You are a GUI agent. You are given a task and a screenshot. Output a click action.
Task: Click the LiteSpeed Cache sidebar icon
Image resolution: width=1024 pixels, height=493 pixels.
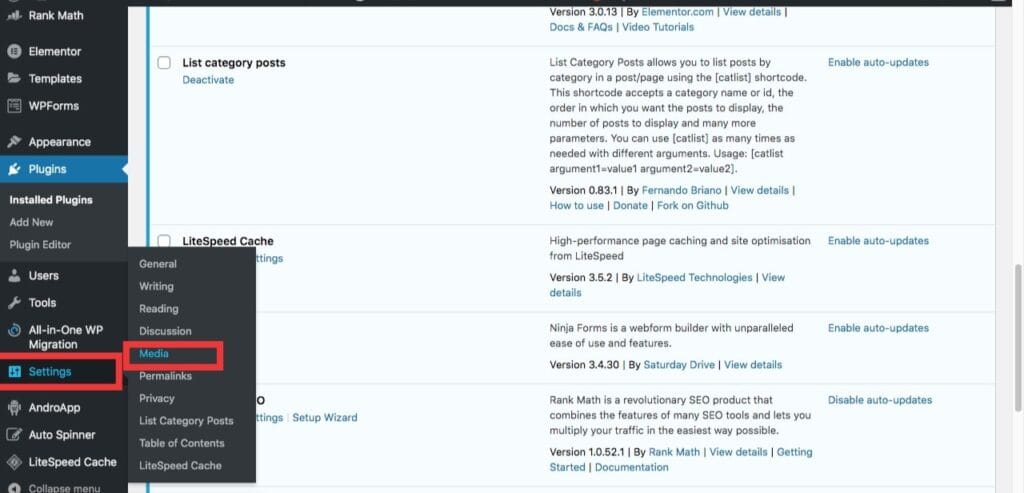coord(14,462)
